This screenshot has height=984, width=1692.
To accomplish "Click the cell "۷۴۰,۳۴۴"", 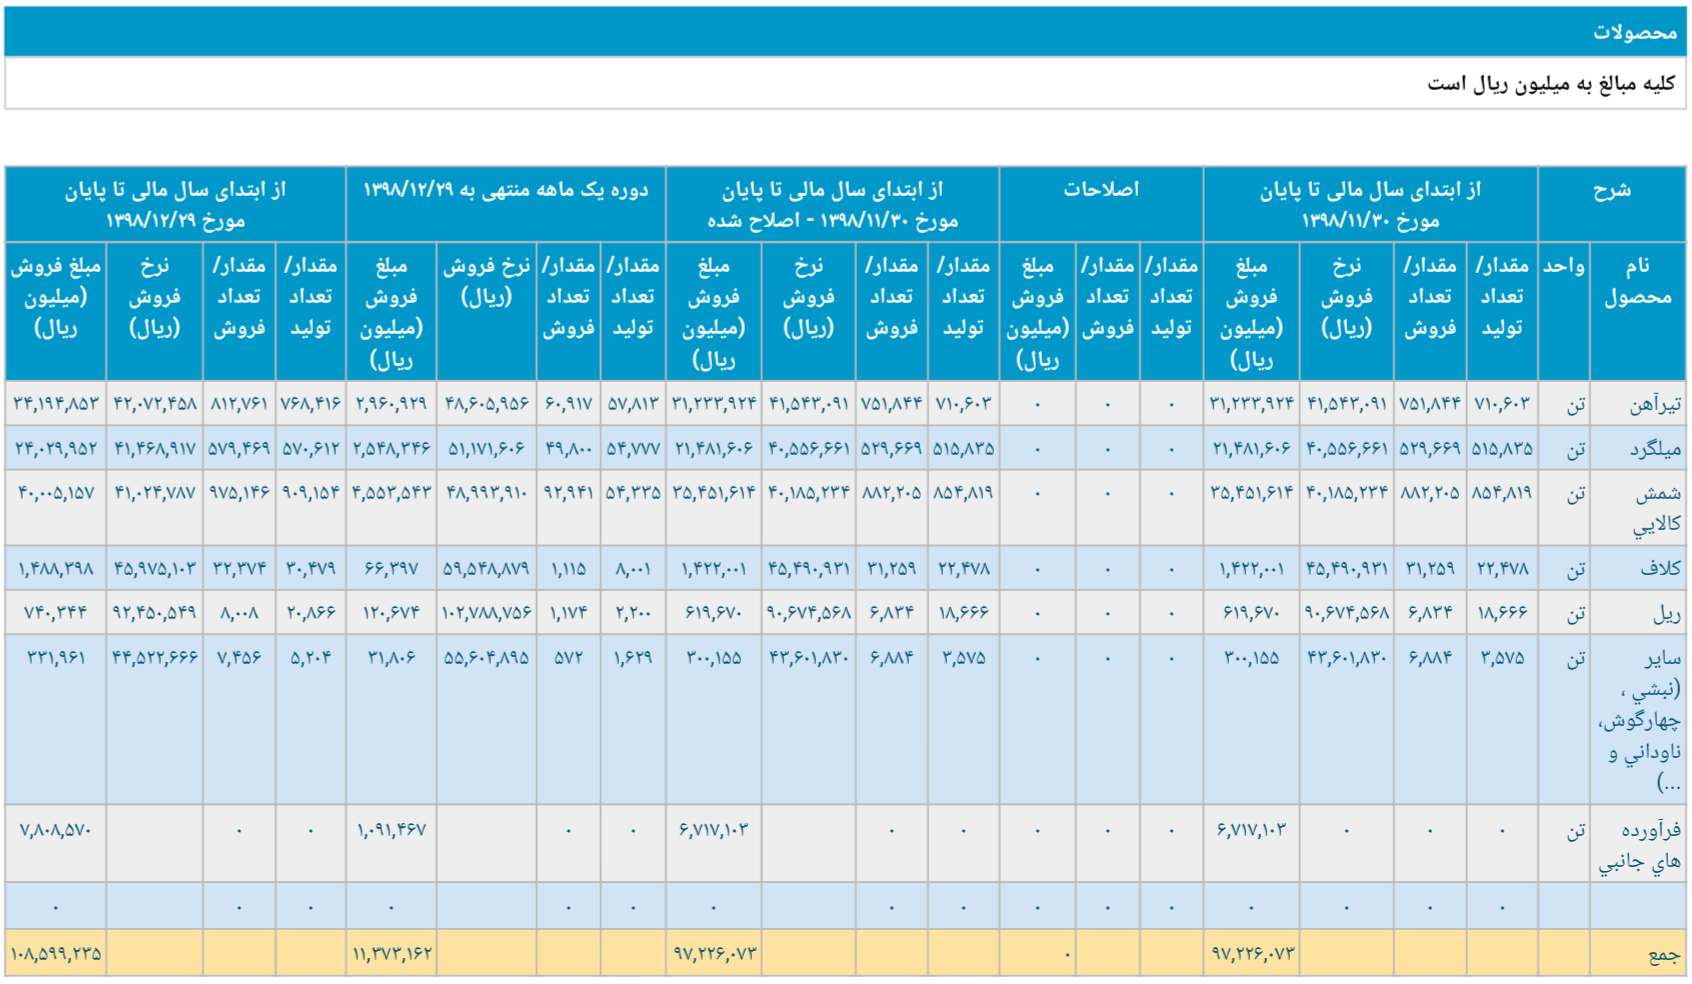I will [56, 612].
